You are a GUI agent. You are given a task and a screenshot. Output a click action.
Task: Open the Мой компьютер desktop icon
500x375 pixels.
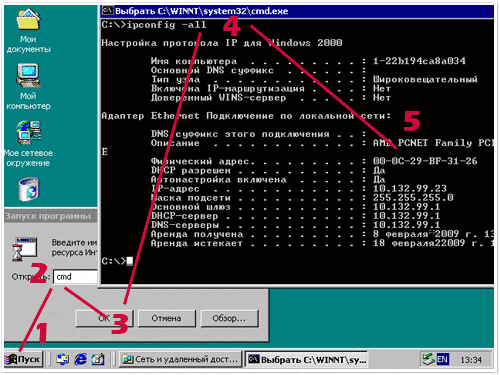(28, 87)
